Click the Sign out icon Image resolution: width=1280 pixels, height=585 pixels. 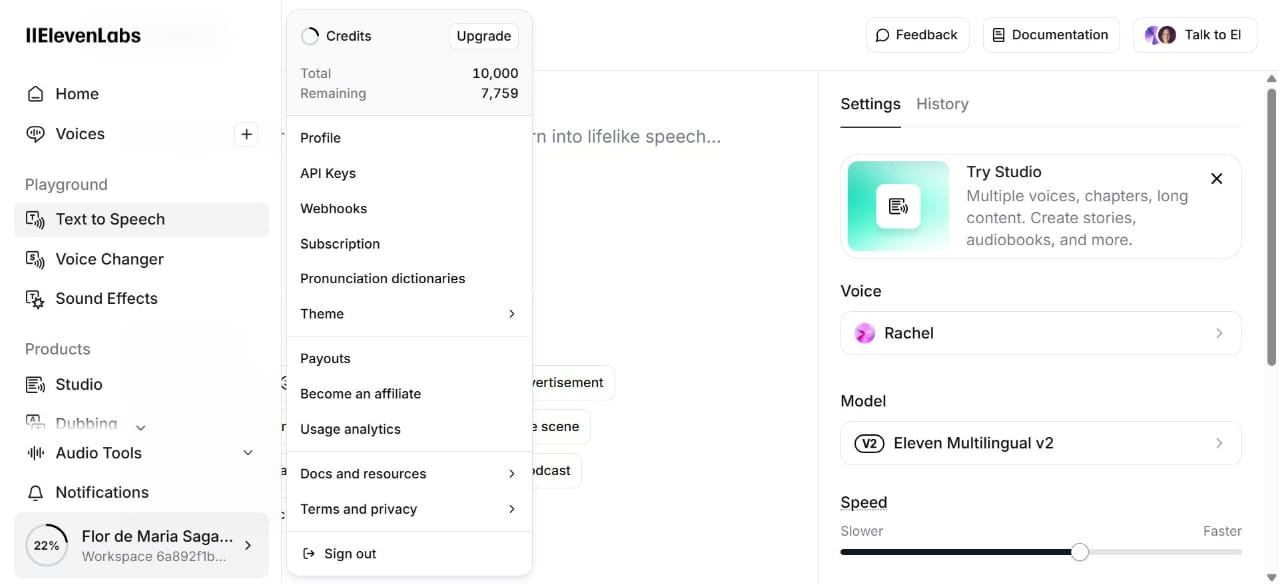click(x=308, y=554)
